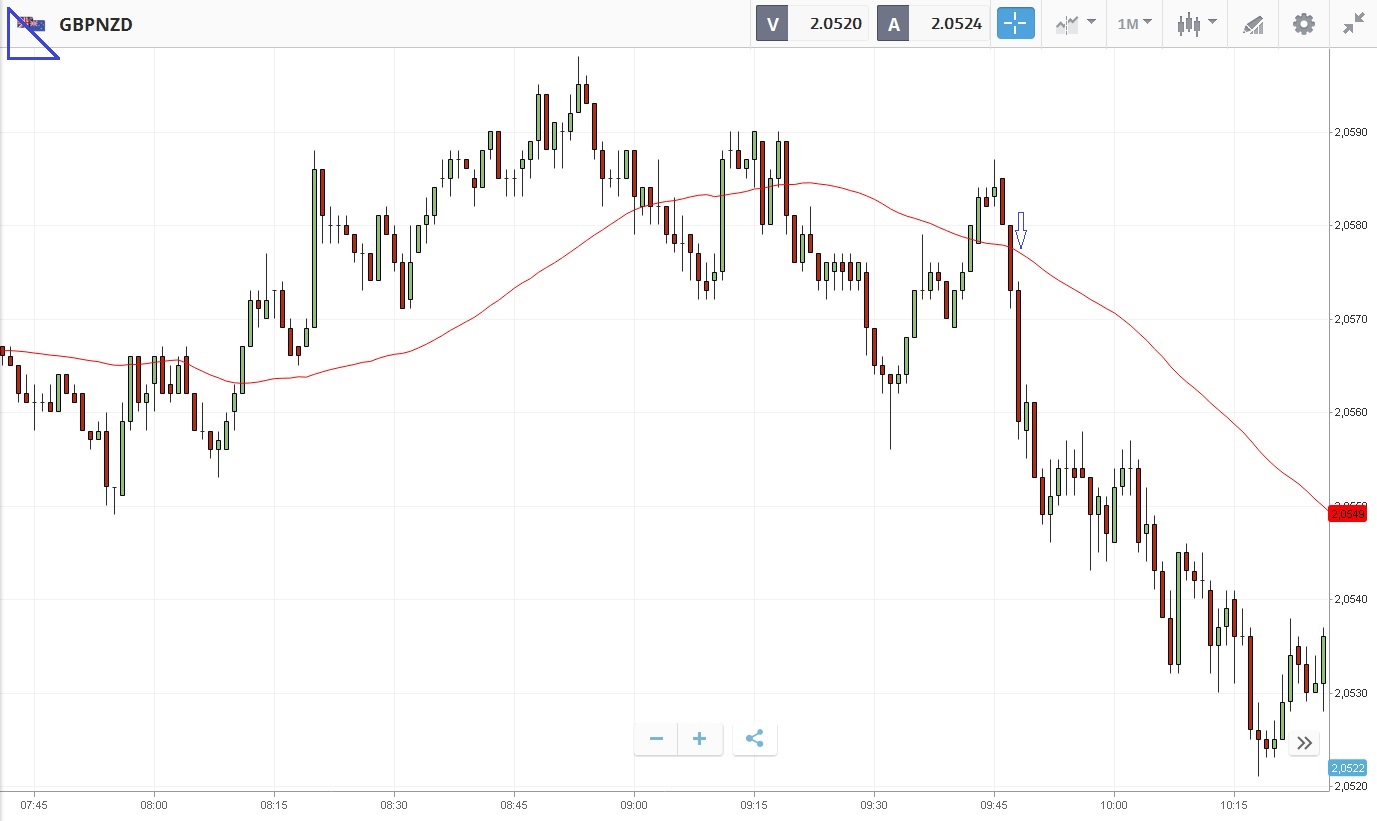
Task: Open chart settings gear
Action: pos(1304,24)
